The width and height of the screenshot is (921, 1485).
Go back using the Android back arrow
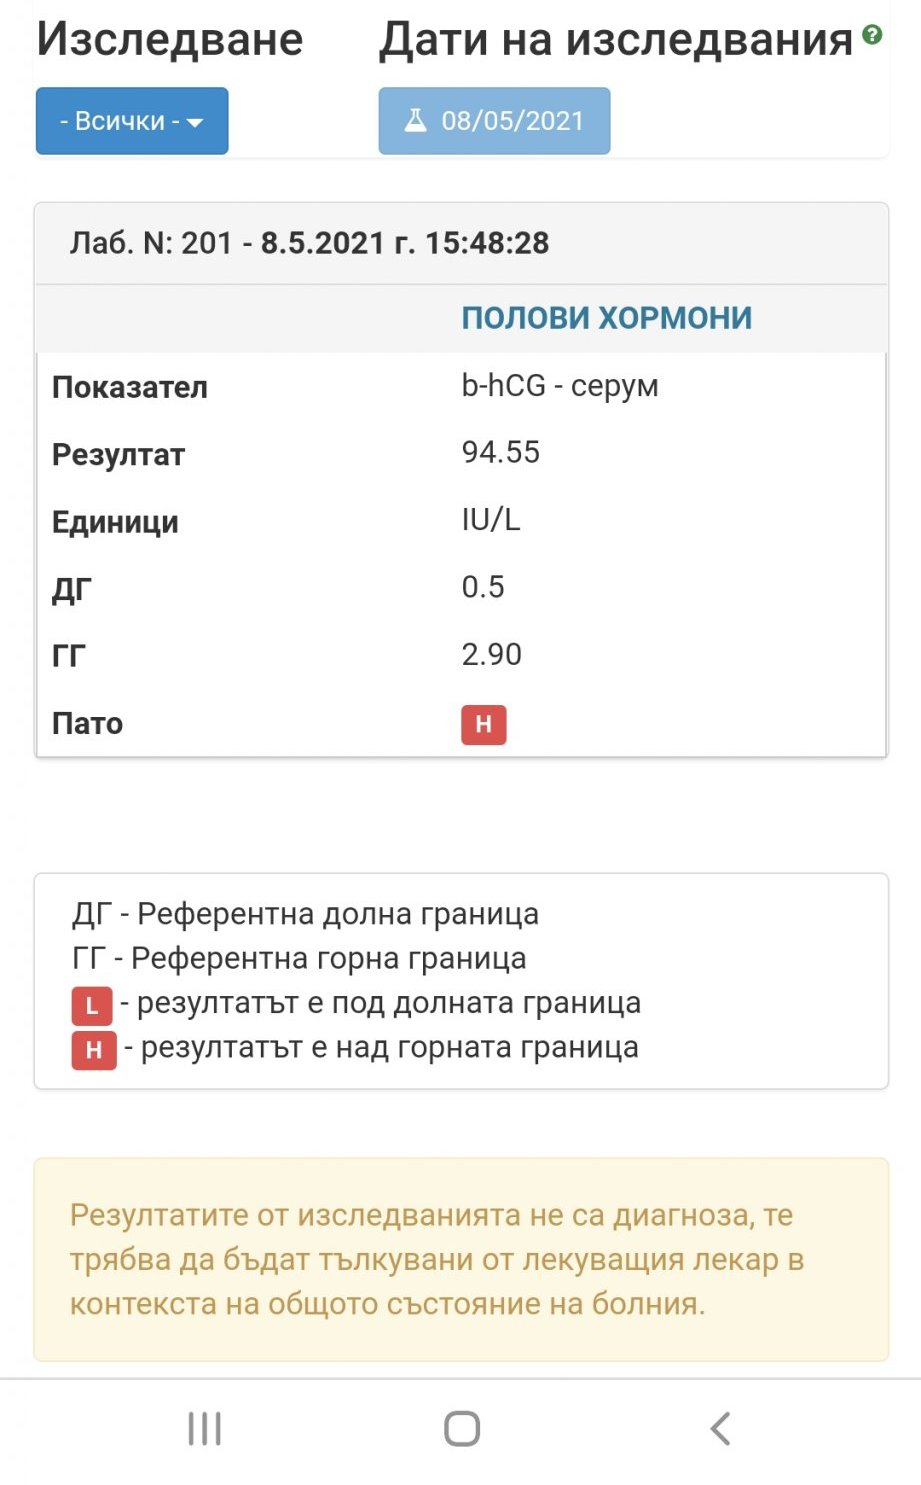[720, 1429]
